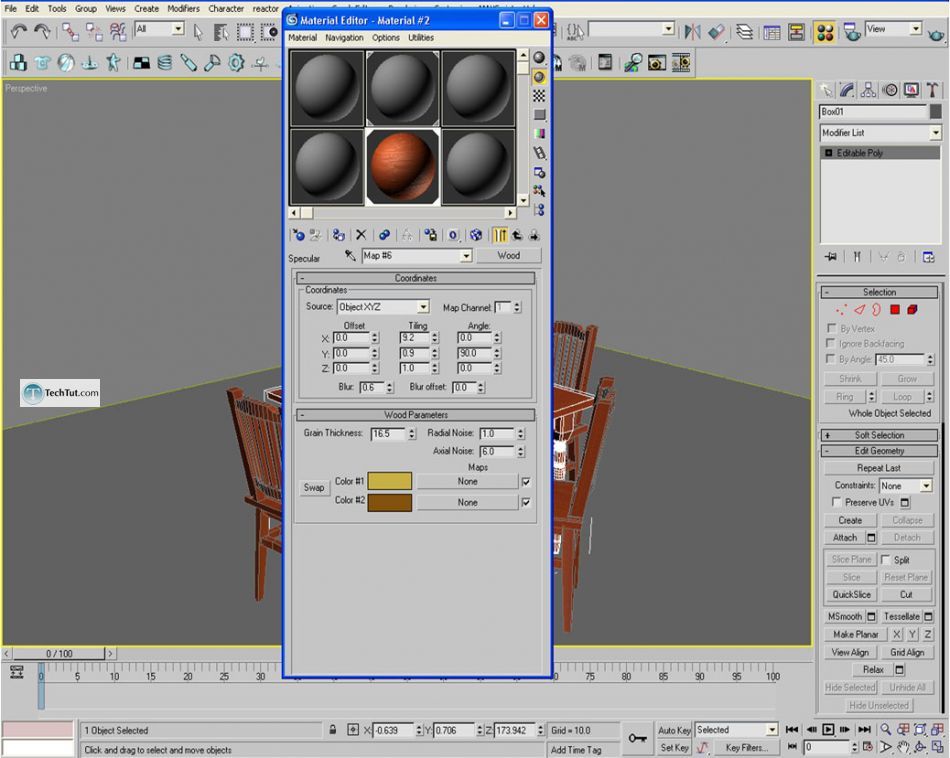Viewport: 950px width, 758px height.
Task: Toggle Color #1 map enable checkbox
Action: (x=526, y=481)
